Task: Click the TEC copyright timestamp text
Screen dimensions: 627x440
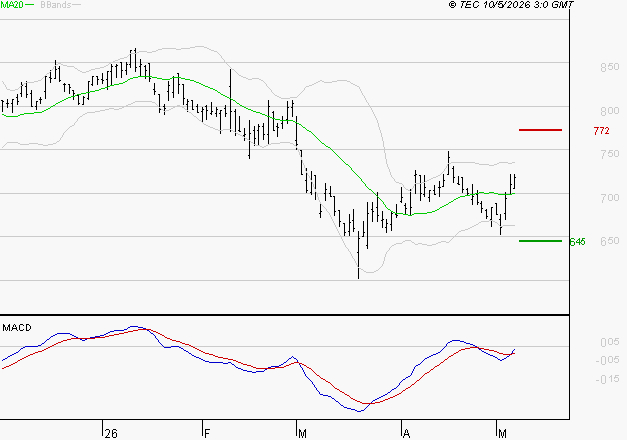Action: click(511, 4)
